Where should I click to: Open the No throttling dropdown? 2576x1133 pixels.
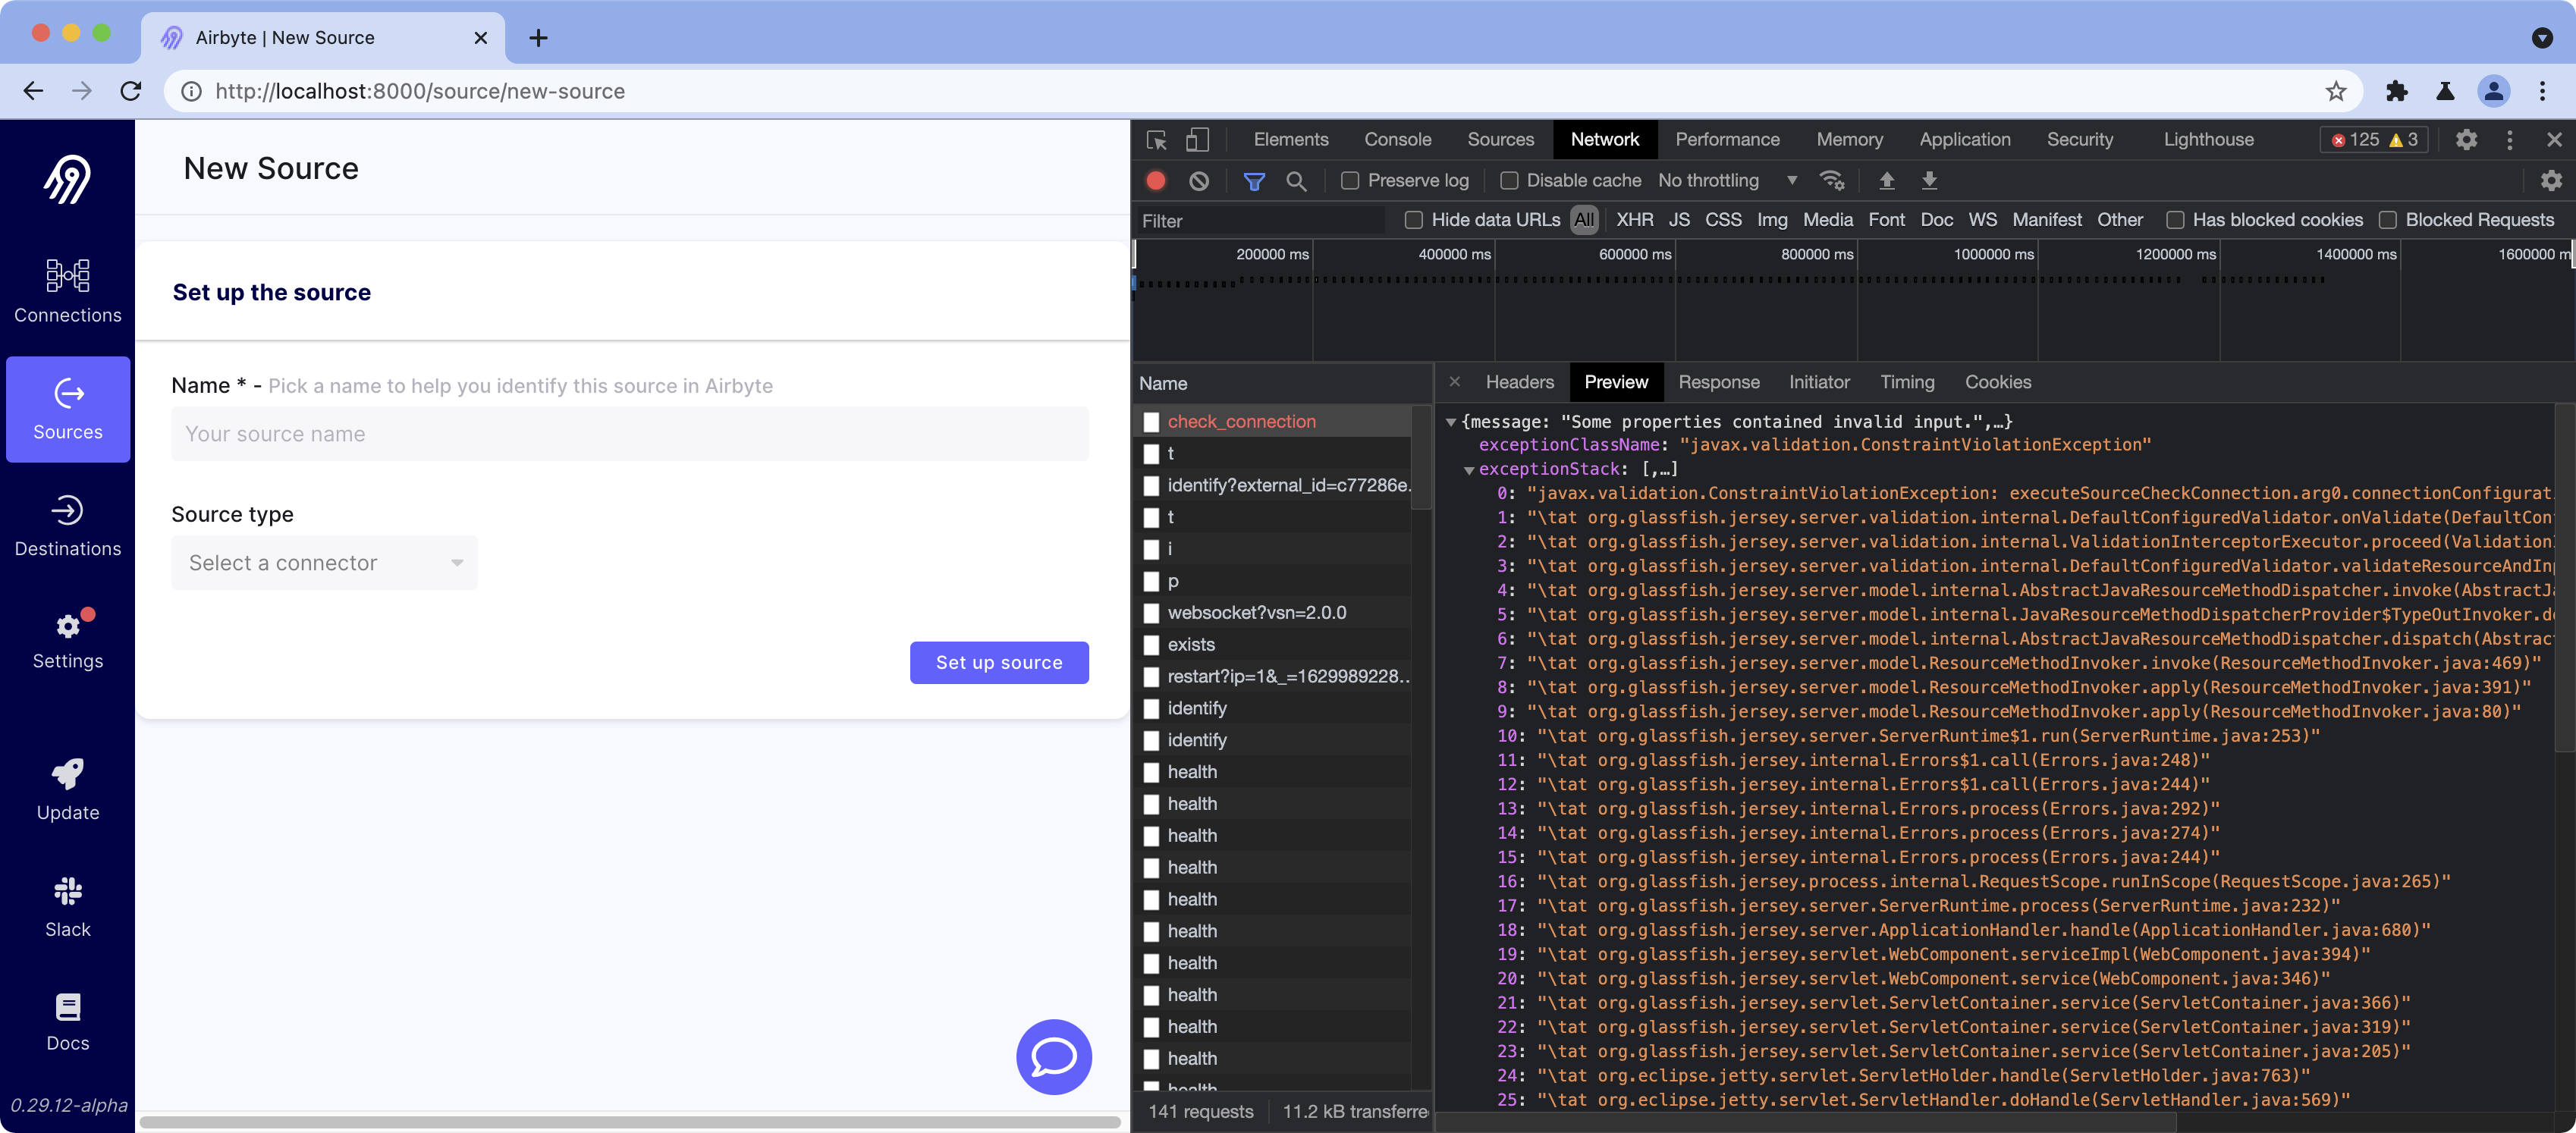pos(1727,181)
